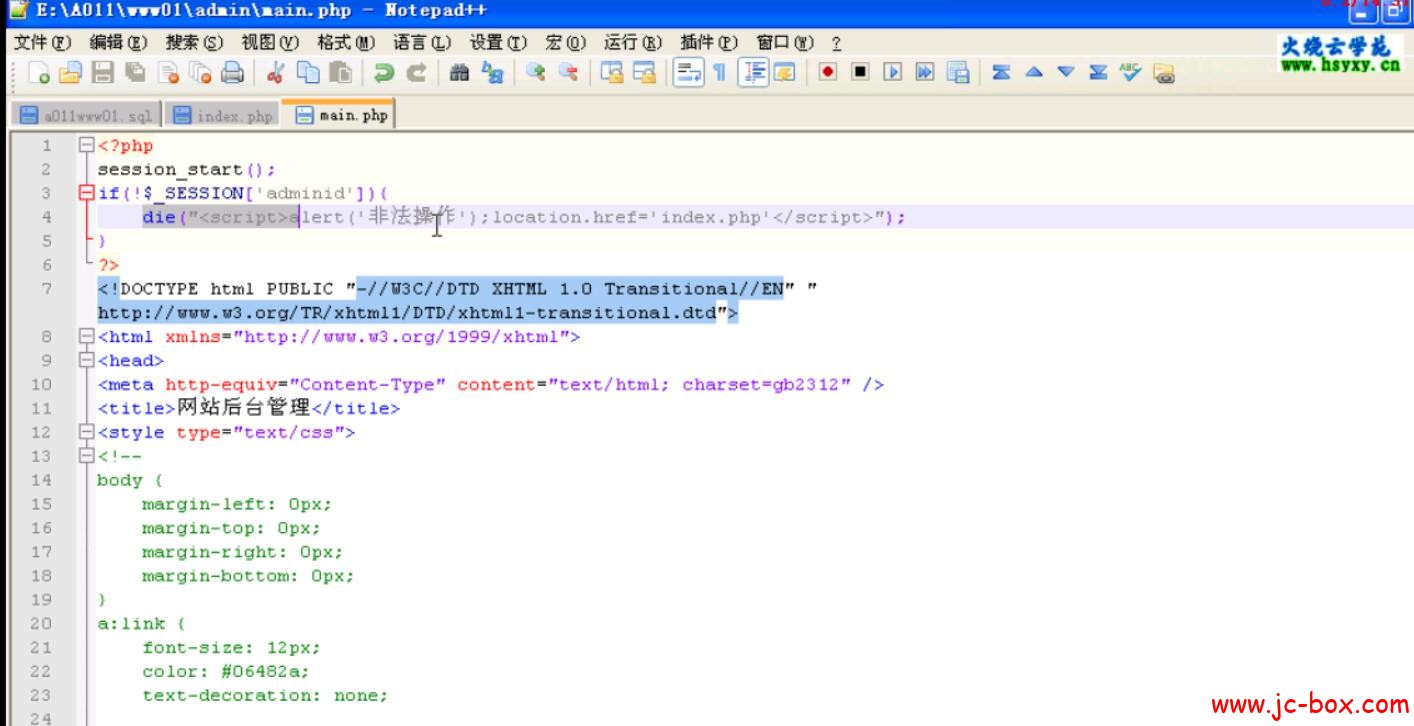
Task: Enable synchronized horizontal scrolling icon
Action: pyautogui.click(x=644, y=73)
